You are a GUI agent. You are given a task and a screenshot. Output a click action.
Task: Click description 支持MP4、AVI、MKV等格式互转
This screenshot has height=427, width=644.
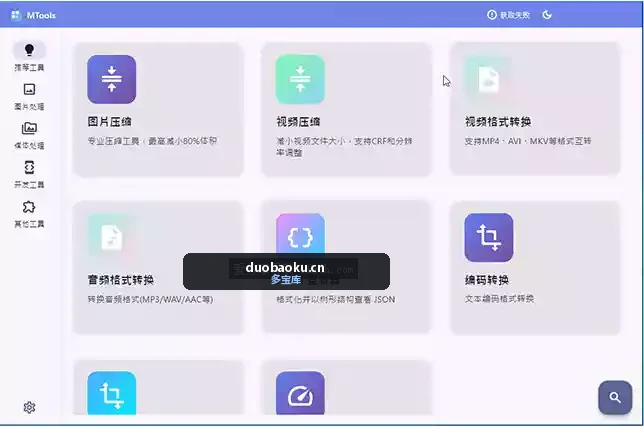pos(528,141)
